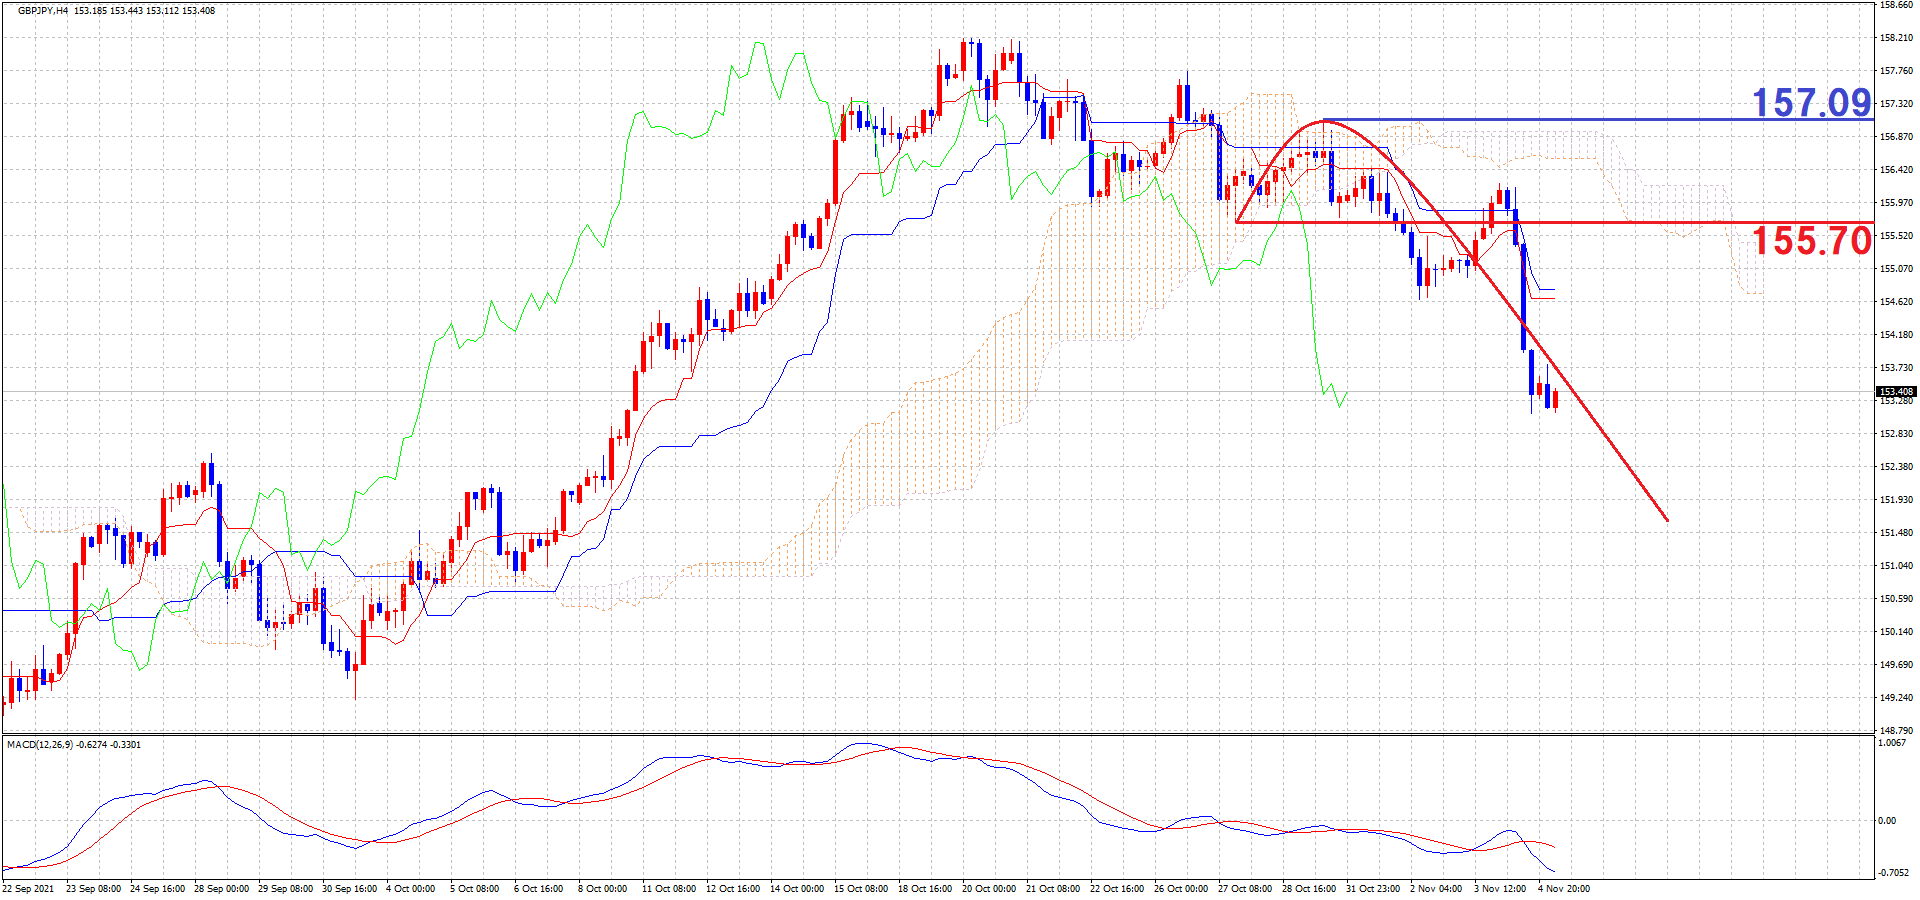Click the 15 Oct 08:00 time axis label
Viewport: 1920px width, 900px height.
point(861,889)
